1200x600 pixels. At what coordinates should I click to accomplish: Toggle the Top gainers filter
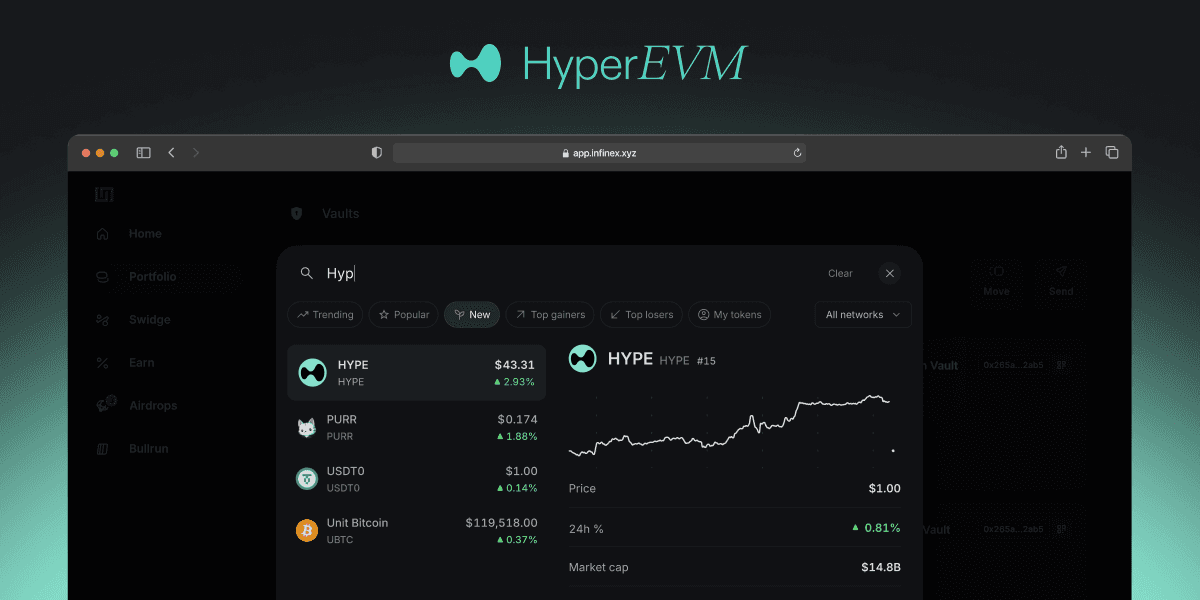(x=550, y=315)
